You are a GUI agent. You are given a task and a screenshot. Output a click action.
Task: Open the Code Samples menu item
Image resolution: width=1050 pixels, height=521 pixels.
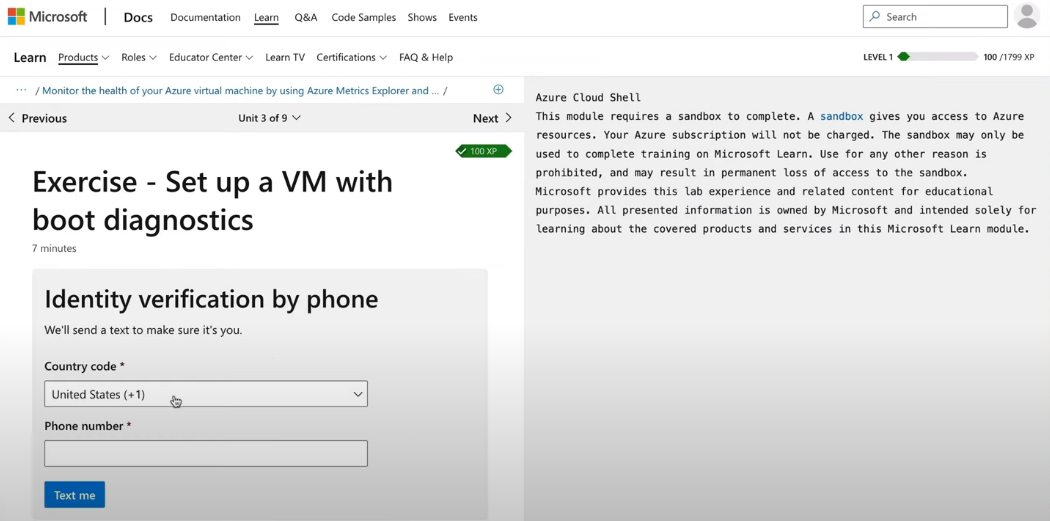[x=363, y=17]
